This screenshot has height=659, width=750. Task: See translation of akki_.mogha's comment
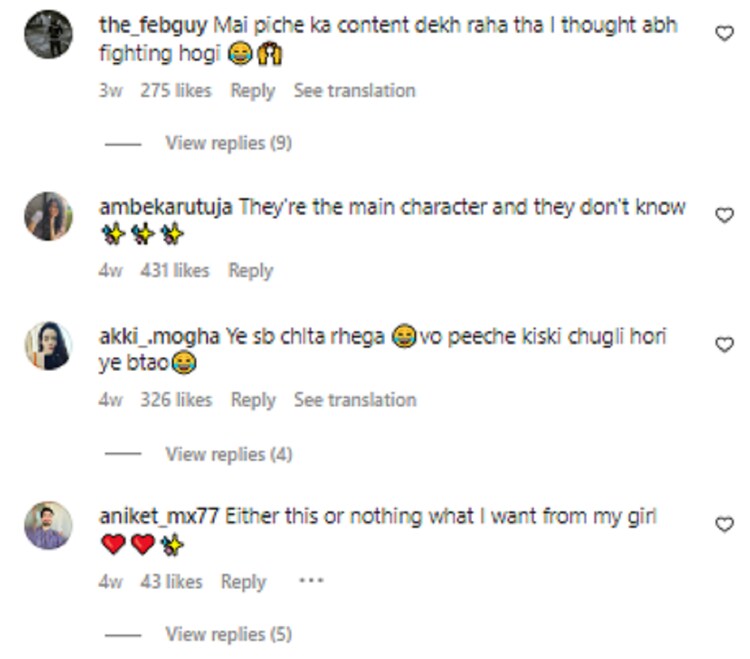(355, 400)
